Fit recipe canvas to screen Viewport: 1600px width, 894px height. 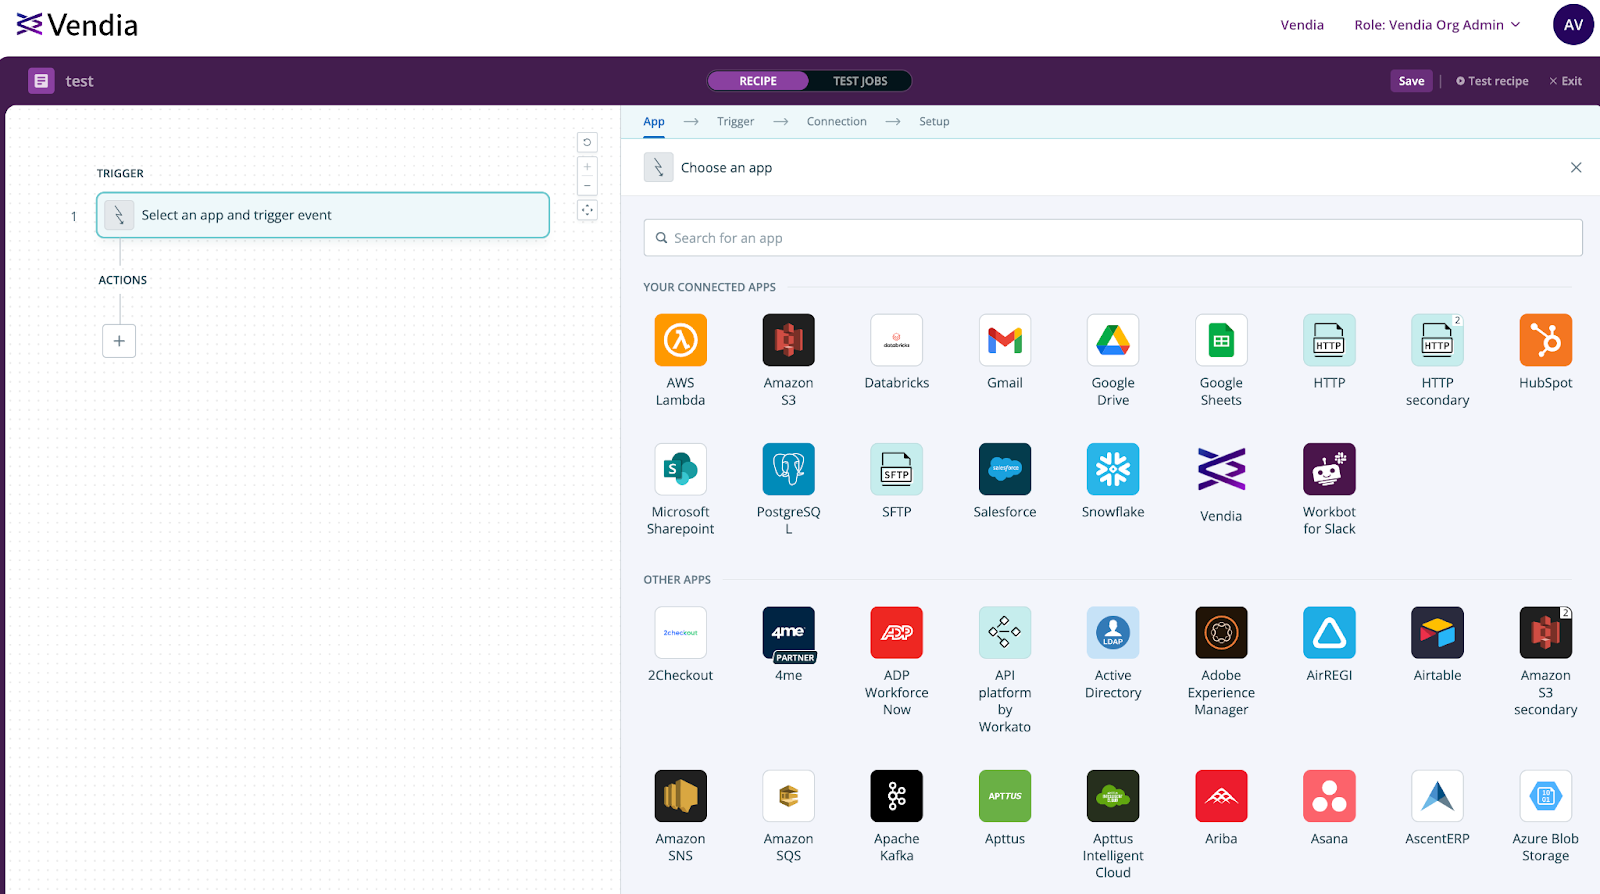point(587,210)
